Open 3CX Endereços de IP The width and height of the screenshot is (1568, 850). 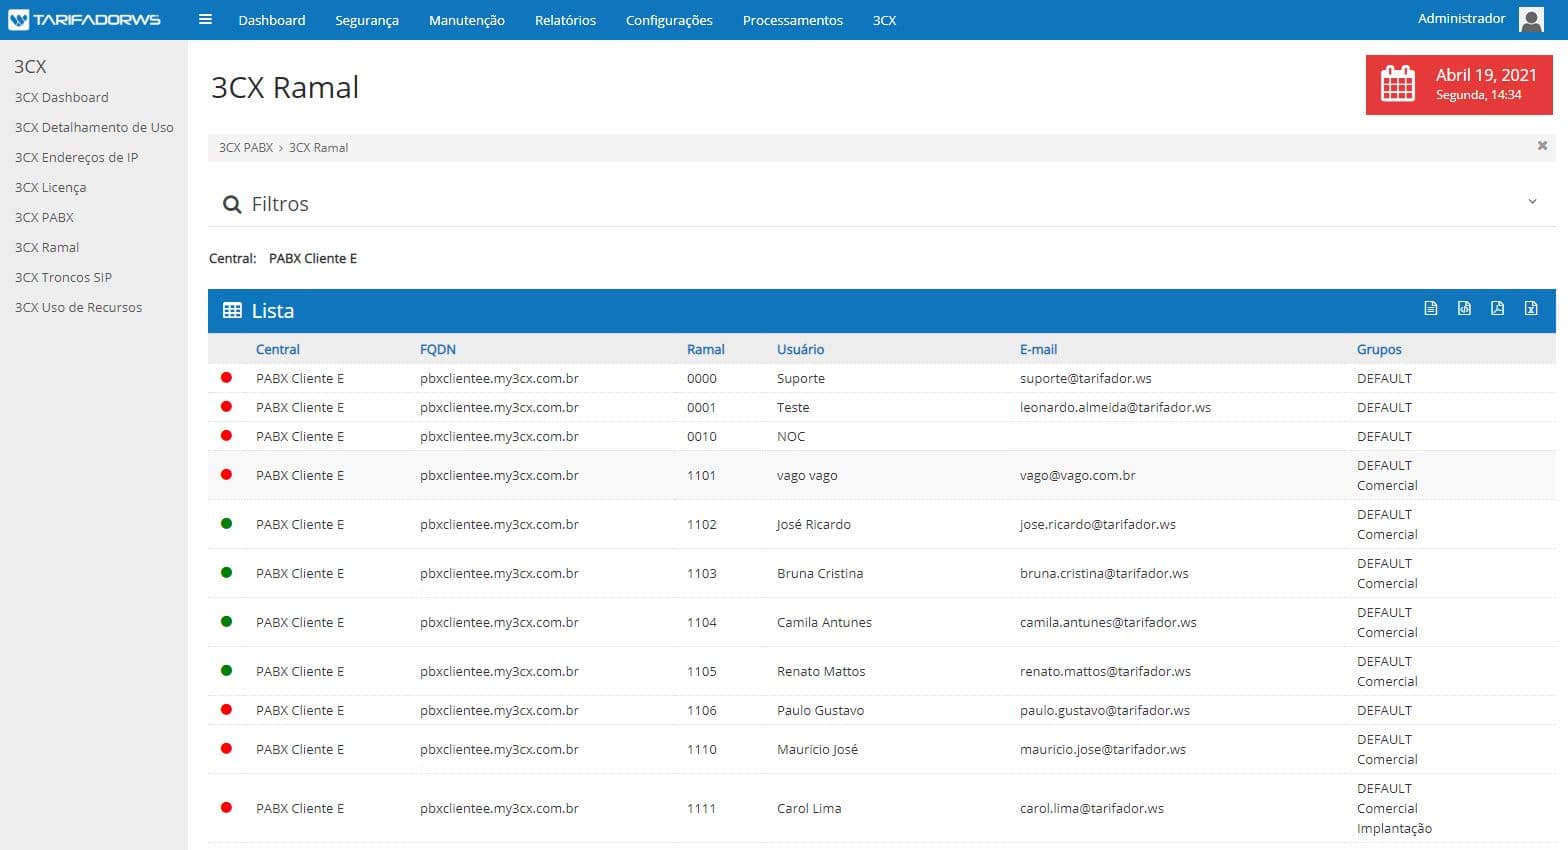pos(77,157)
